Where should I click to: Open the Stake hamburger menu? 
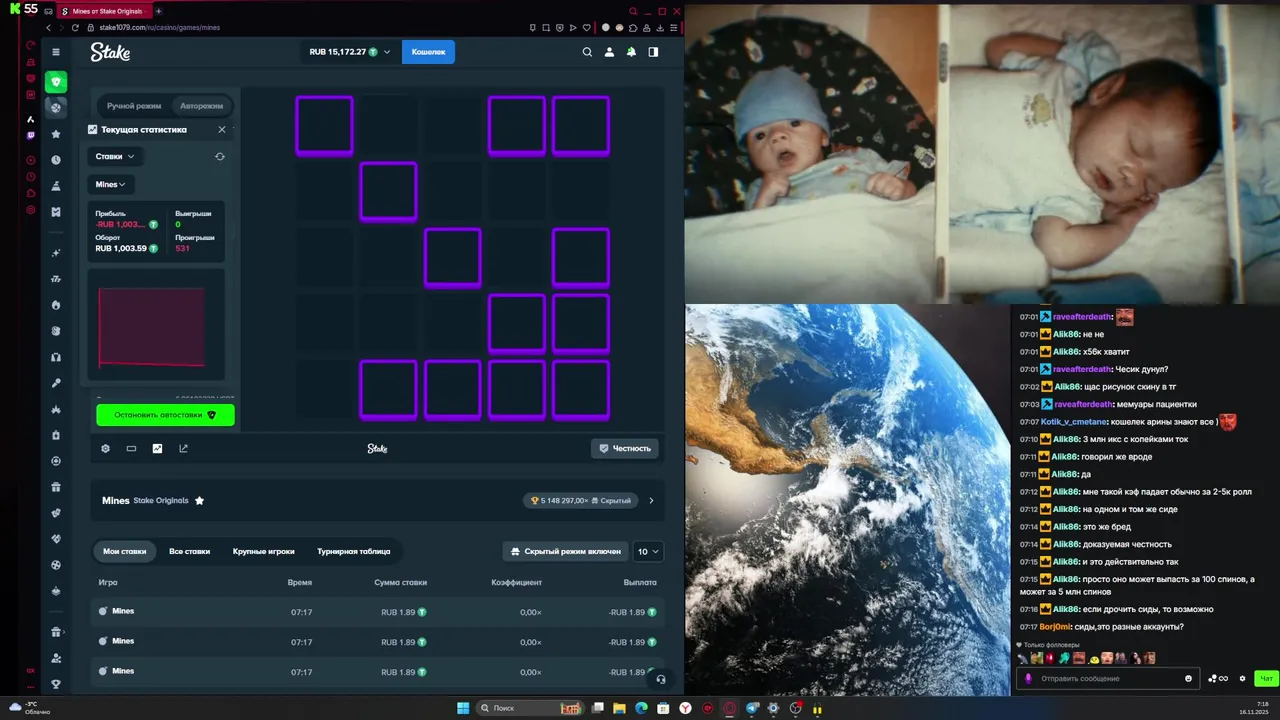click(x=56, y=52)
